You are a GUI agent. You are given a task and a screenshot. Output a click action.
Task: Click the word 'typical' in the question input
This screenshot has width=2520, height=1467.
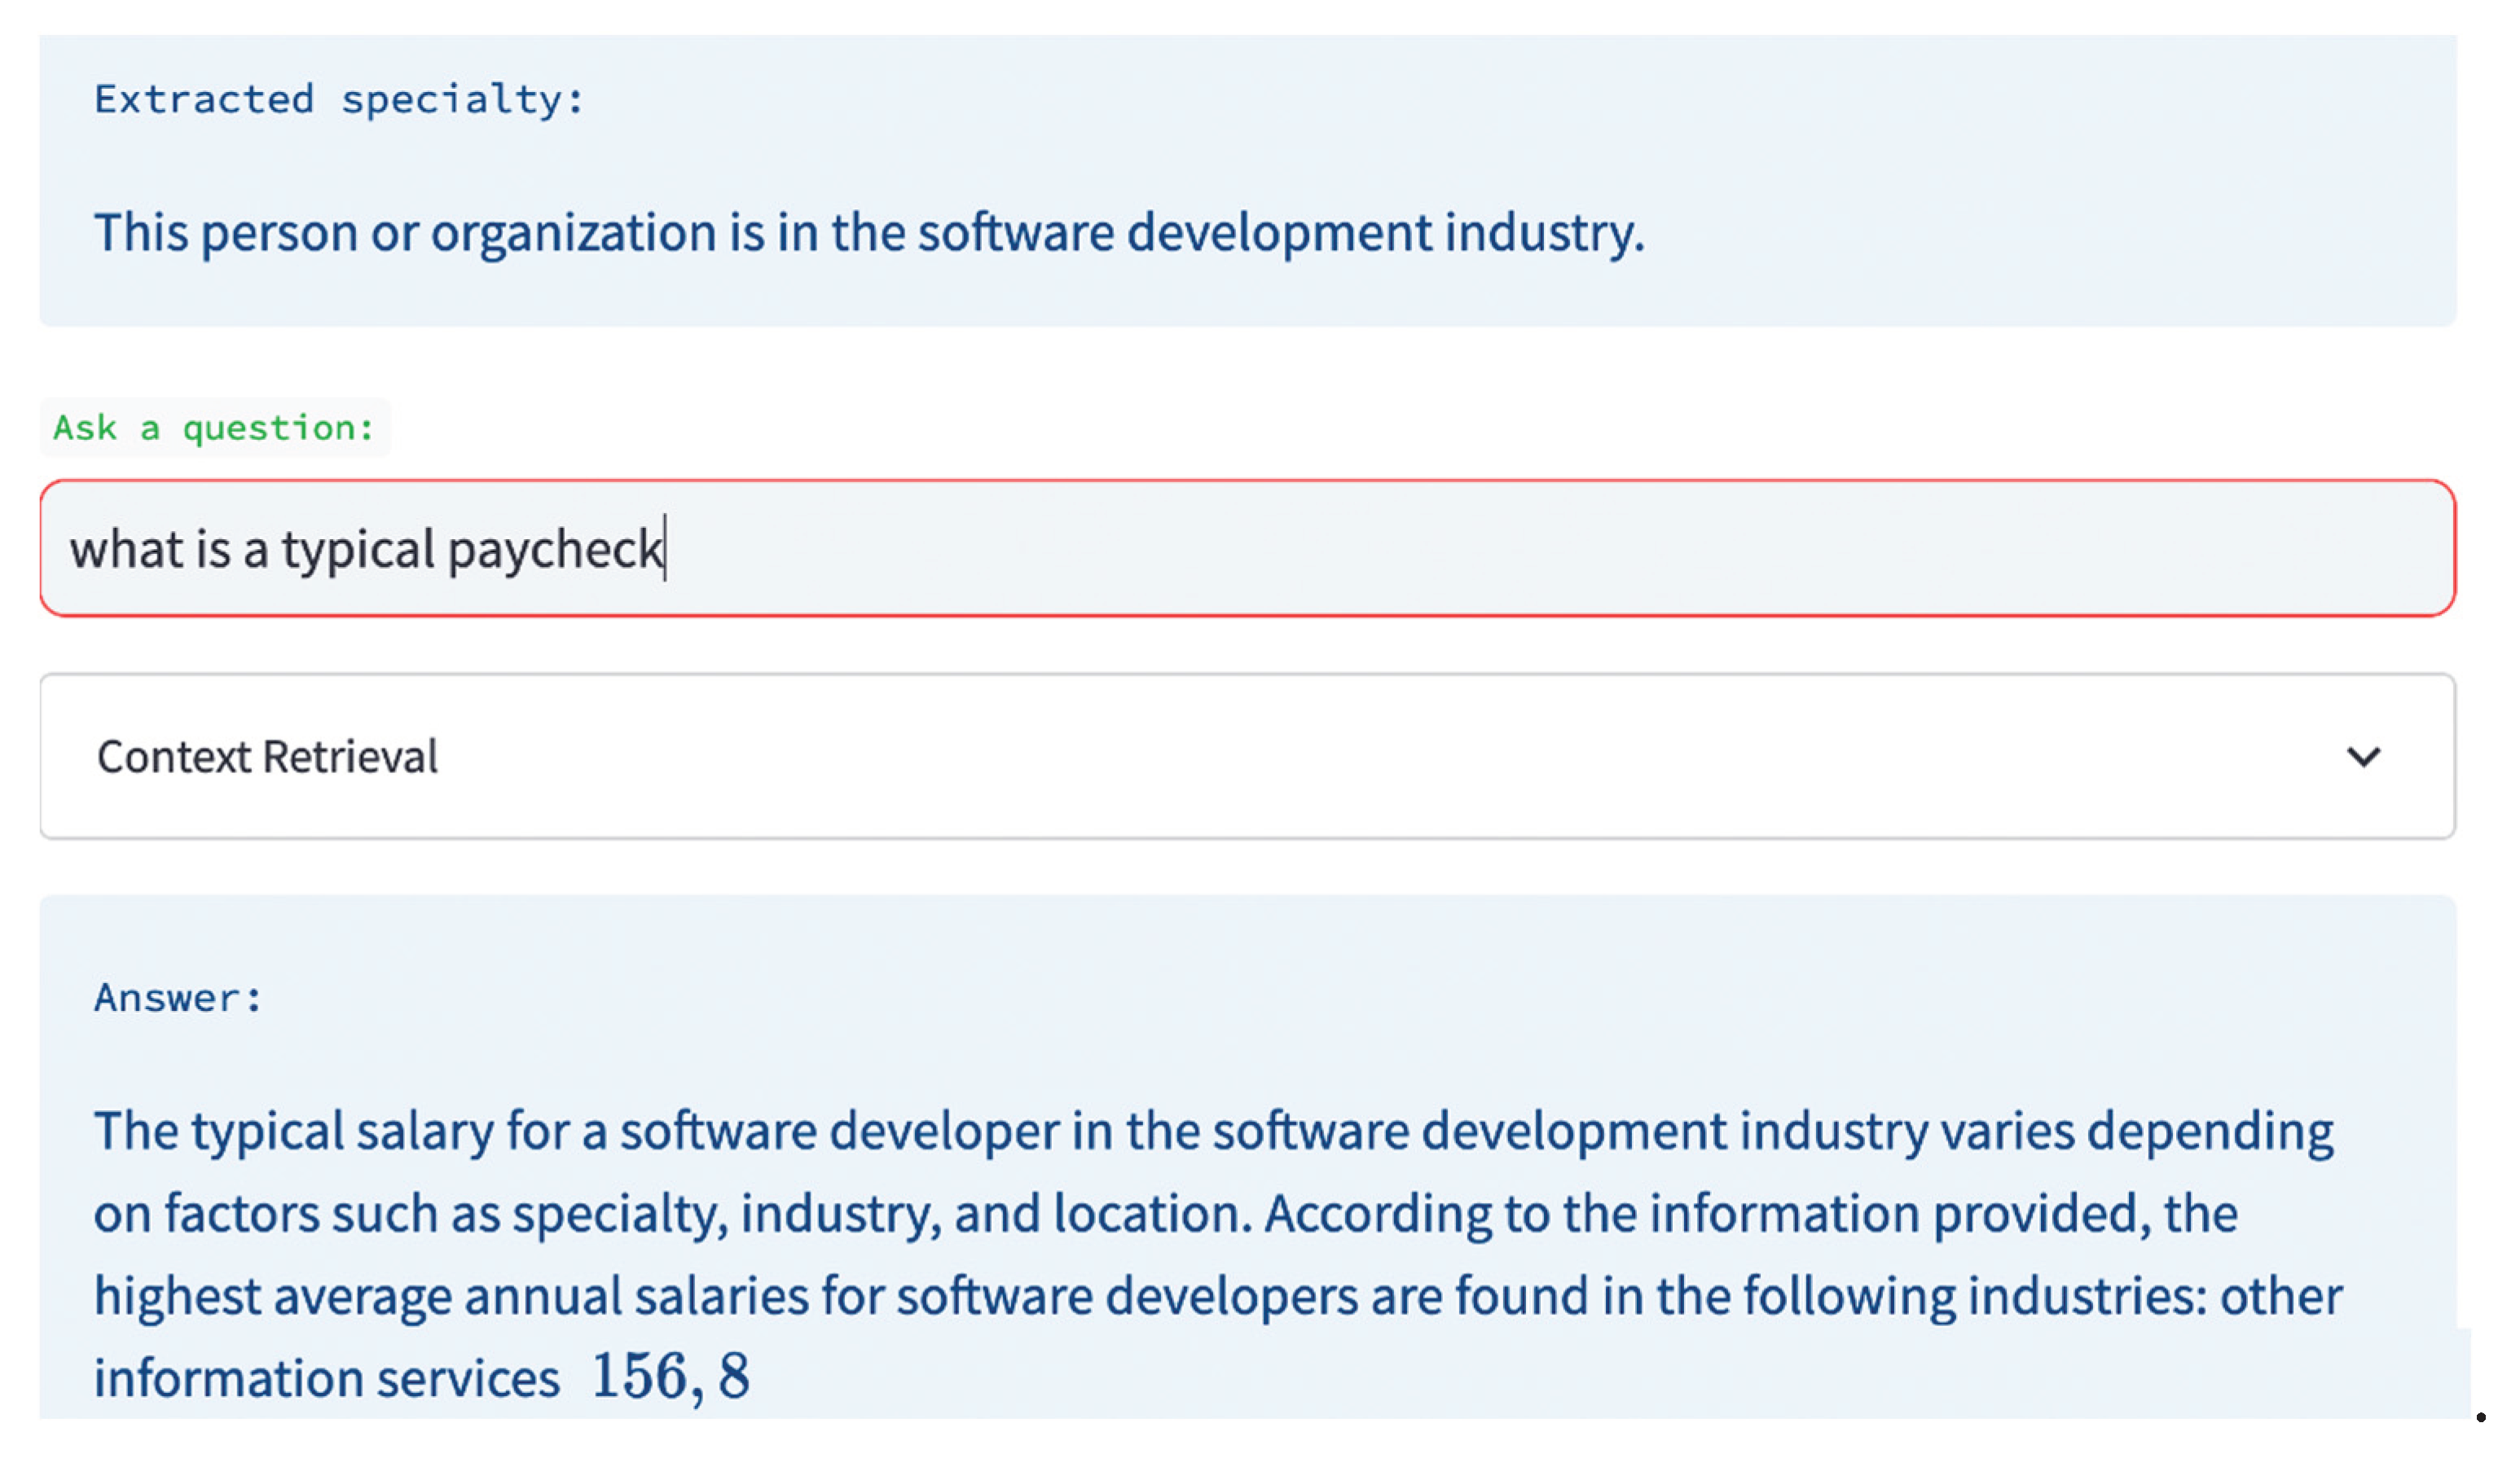357,551
